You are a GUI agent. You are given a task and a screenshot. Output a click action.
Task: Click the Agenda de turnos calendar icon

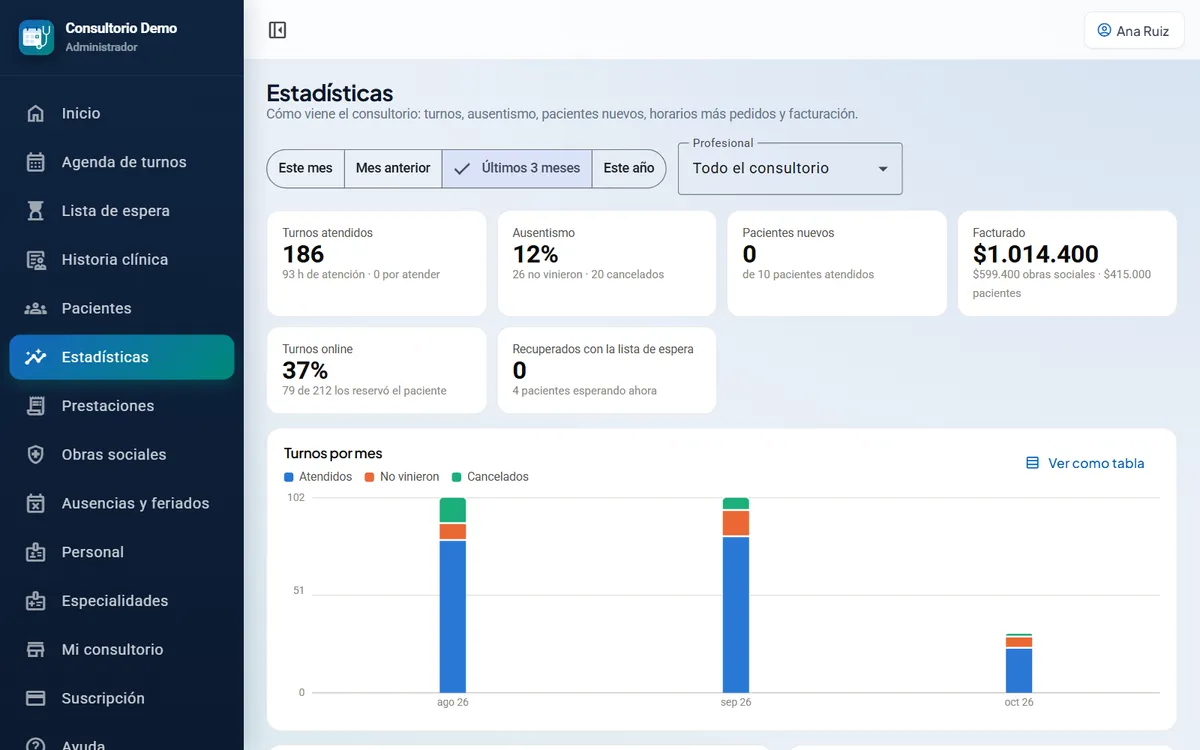point(36,162)
